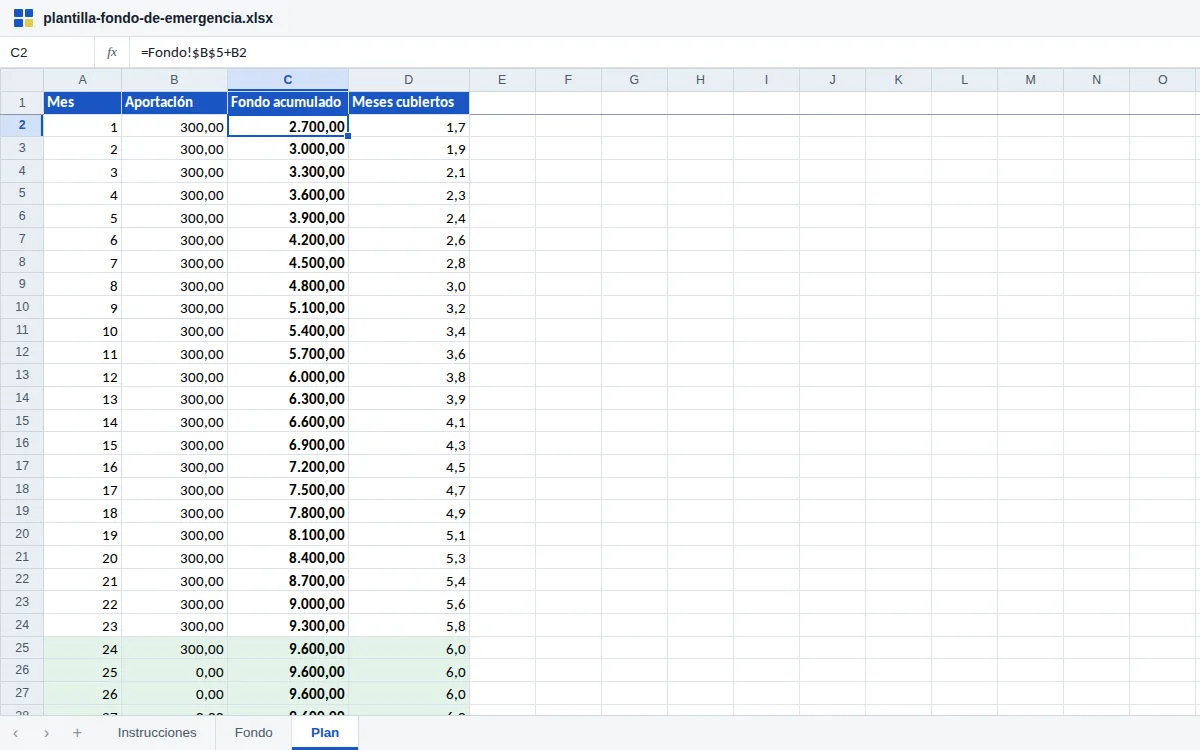Click Mes cell with value 24
The height and width of the screenshot is (750, 1200).
82,649
